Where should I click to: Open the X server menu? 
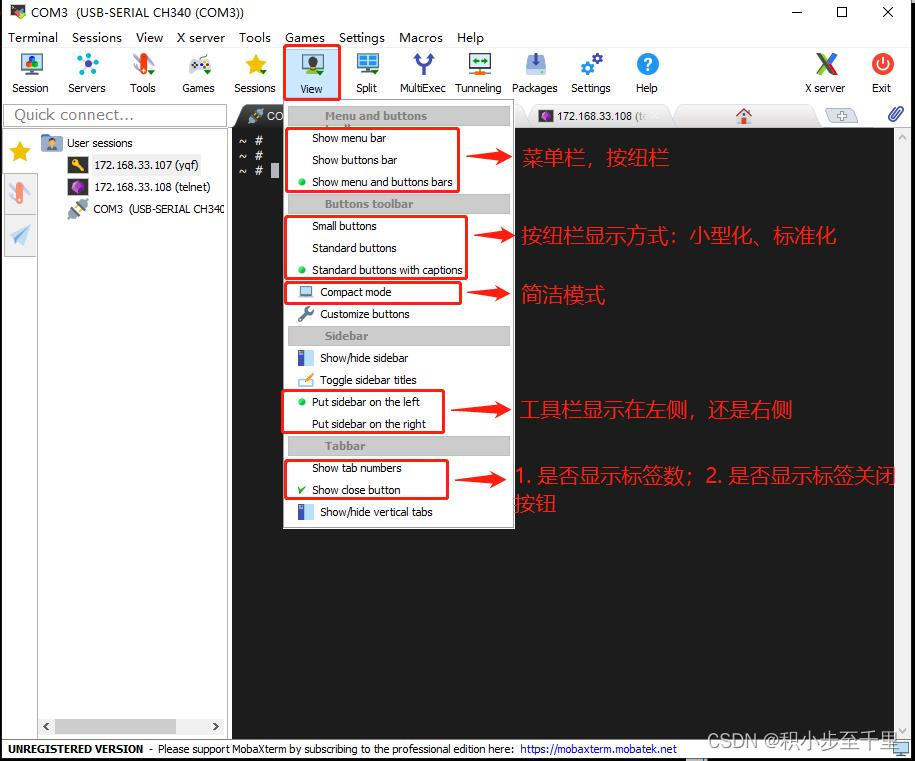pyautogui.click(x=201, y=37)
